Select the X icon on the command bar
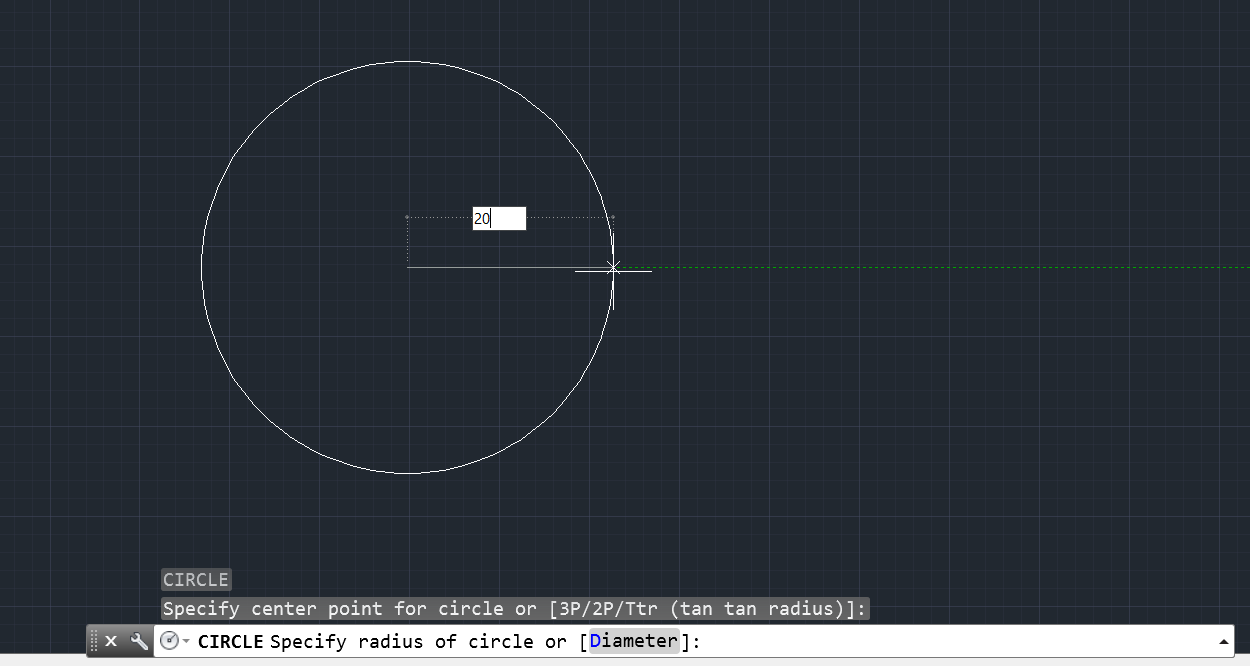The width and height of the screenshot is (1250, 666). [110, 641]
